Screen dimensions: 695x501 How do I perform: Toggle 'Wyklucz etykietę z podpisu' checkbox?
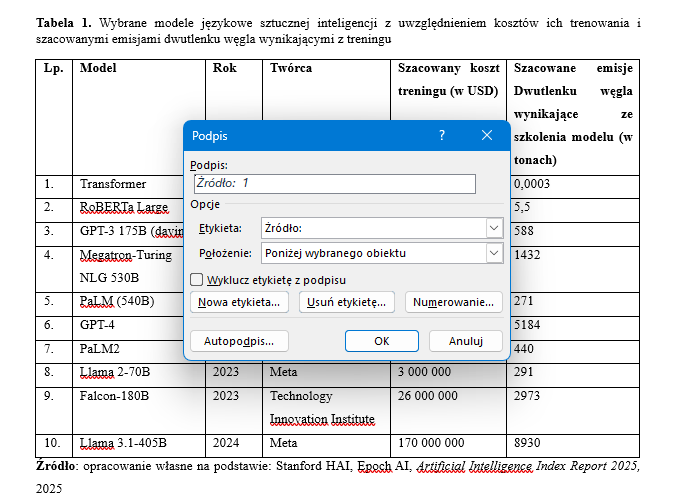pyautogui.click(x=197, y=279)
